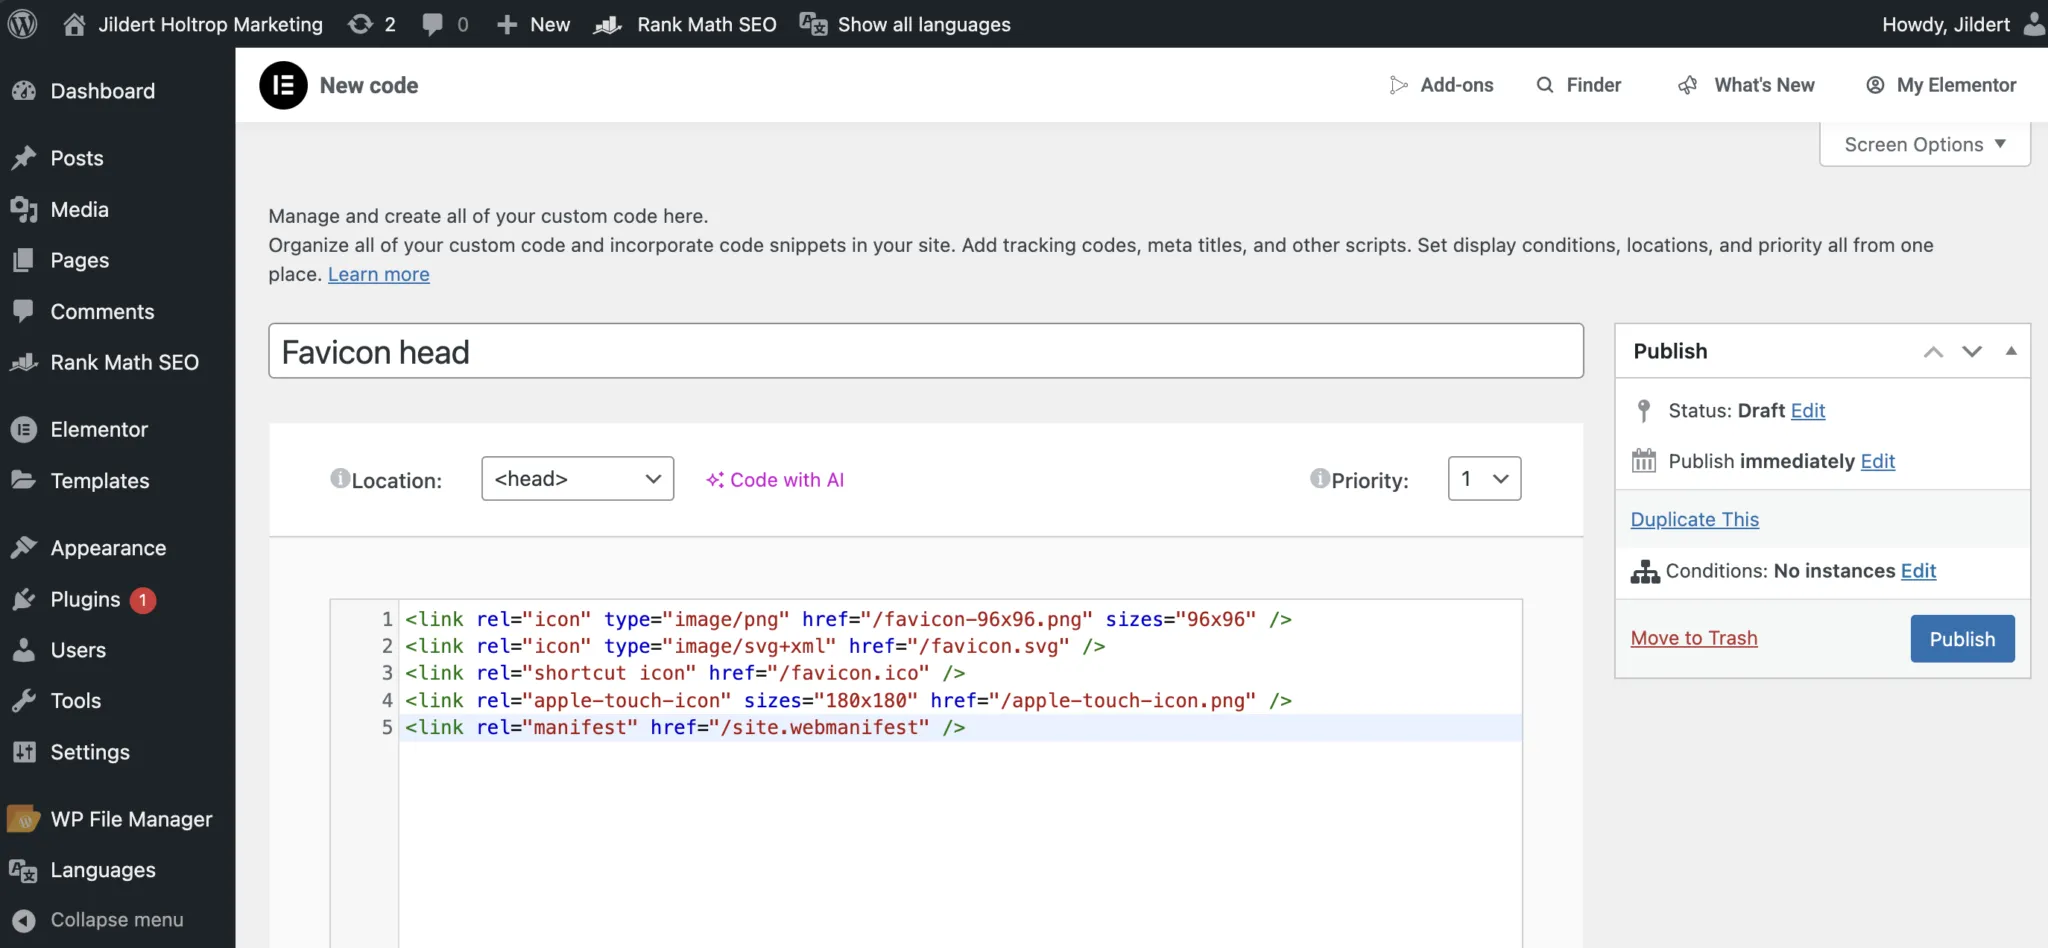2048x948 pixels.
Task: Open the Templates section
Action: tap(97, 481)
